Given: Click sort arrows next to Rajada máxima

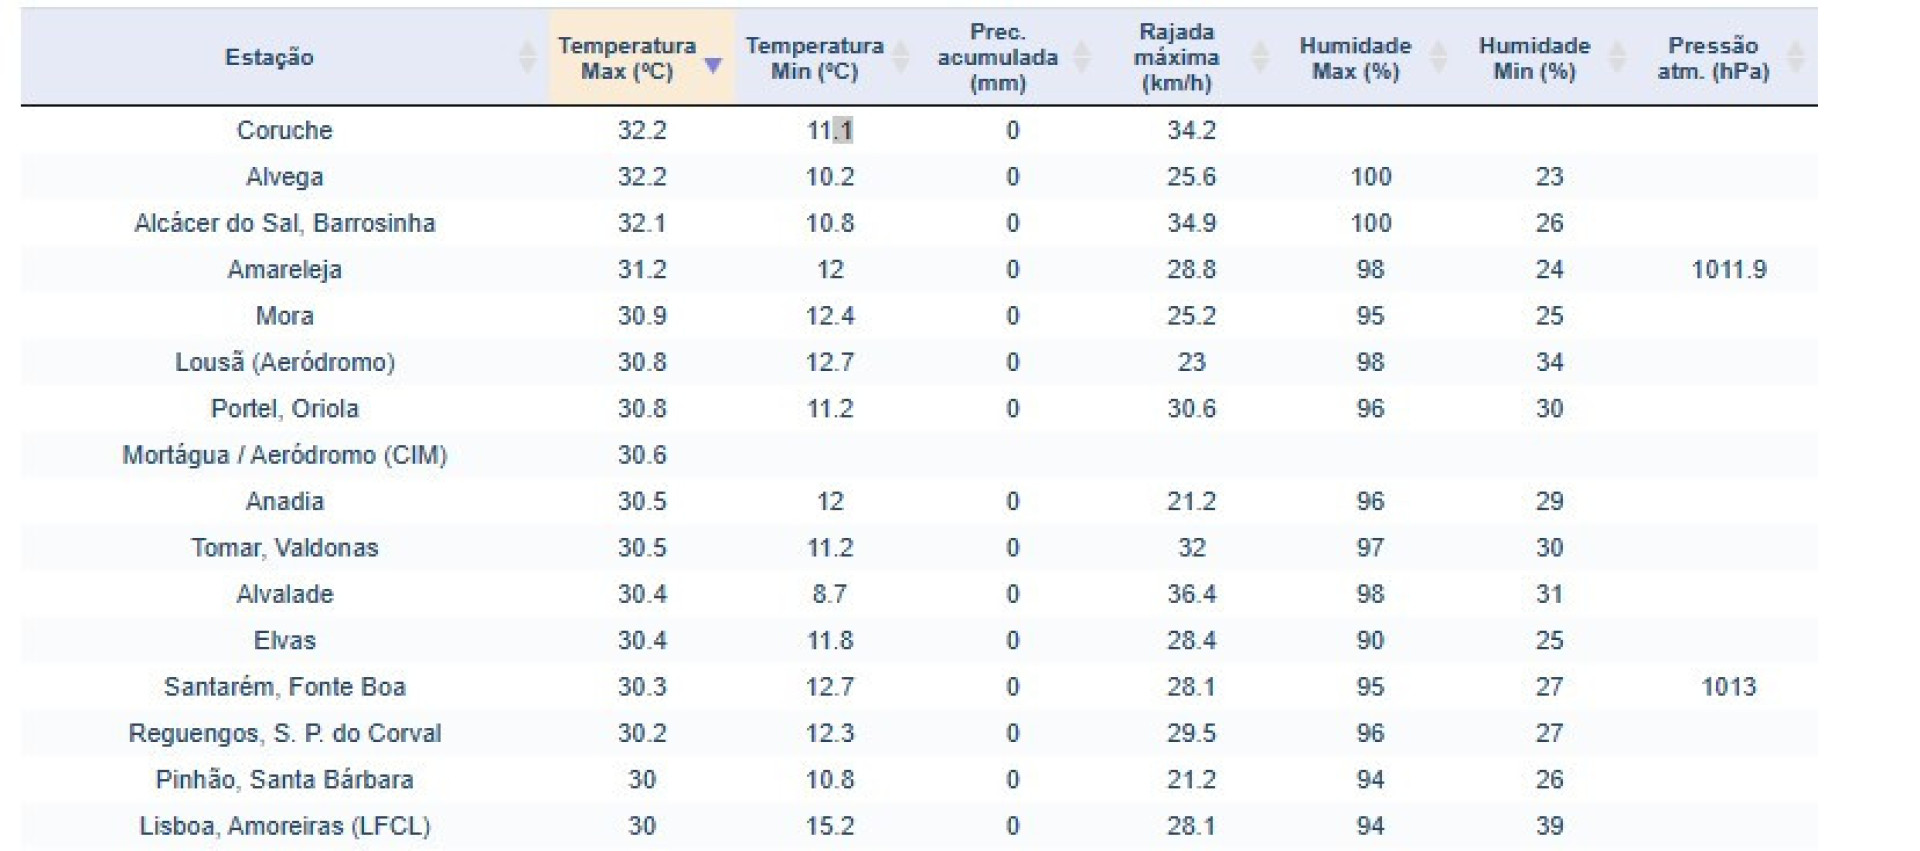Looking at the screenshot, I should [x=1260, y=57].
